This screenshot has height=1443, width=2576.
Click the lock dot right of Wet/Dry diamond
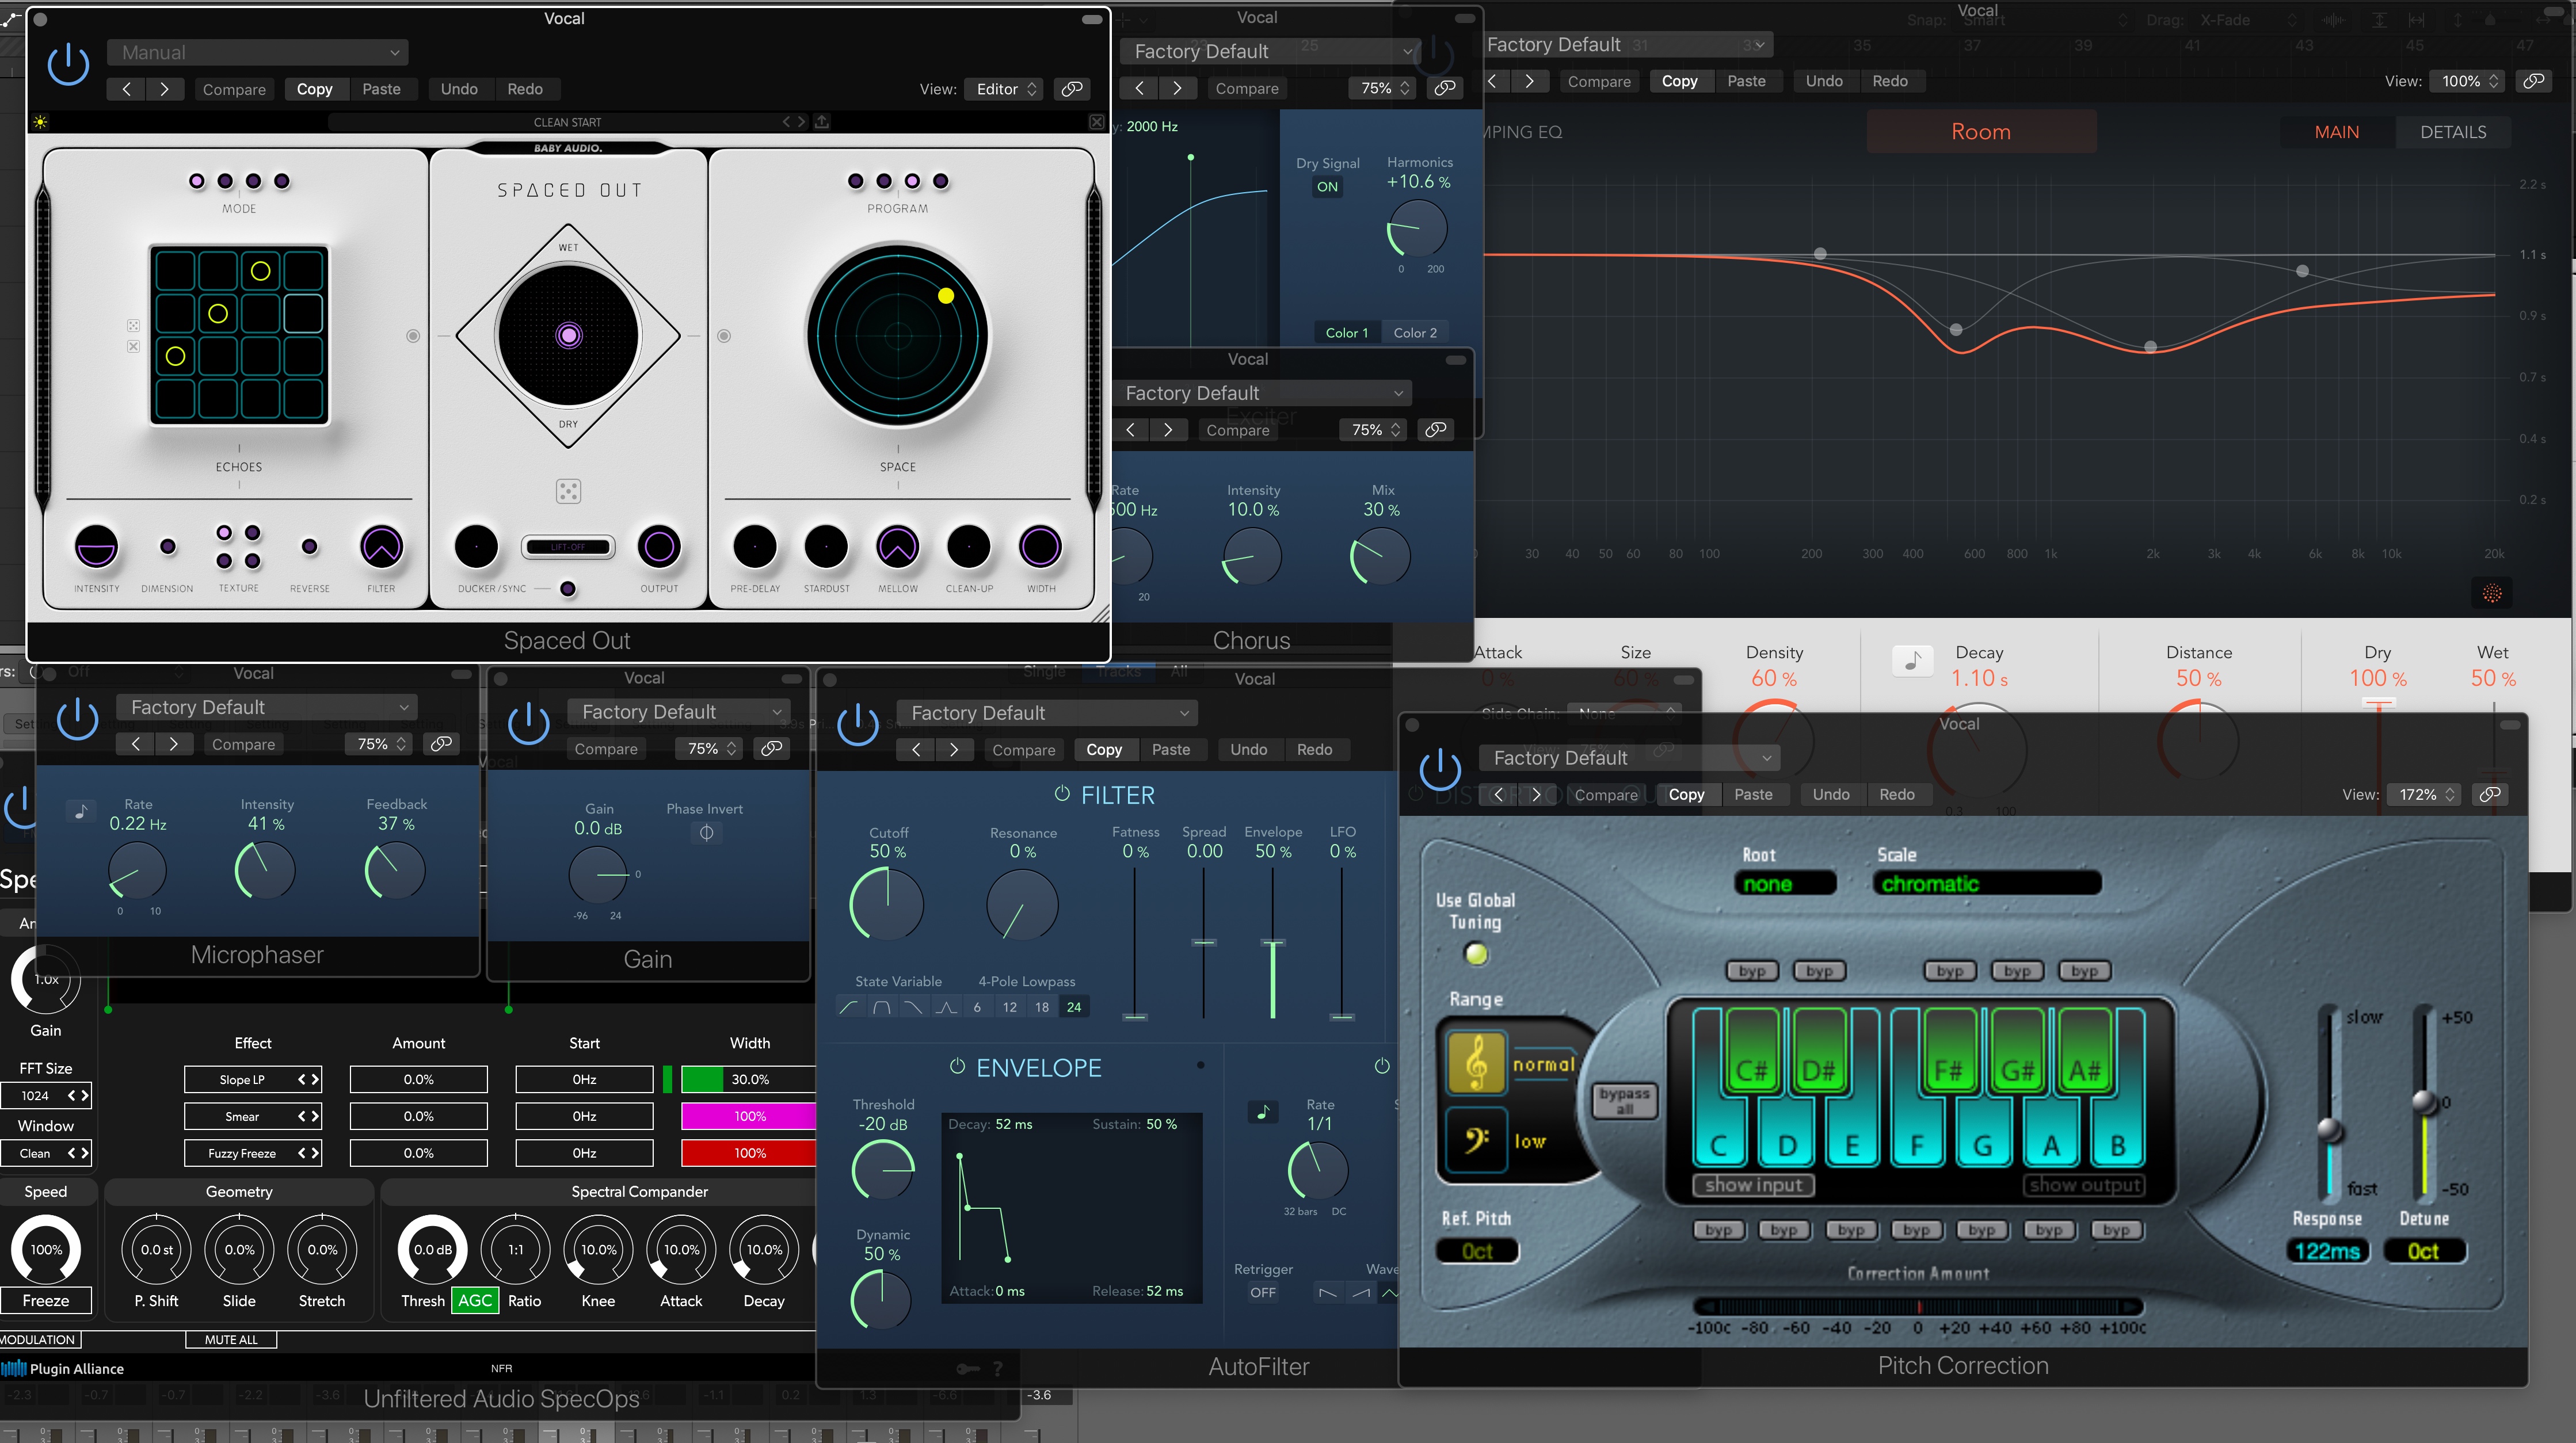click(x=724, y=336)
